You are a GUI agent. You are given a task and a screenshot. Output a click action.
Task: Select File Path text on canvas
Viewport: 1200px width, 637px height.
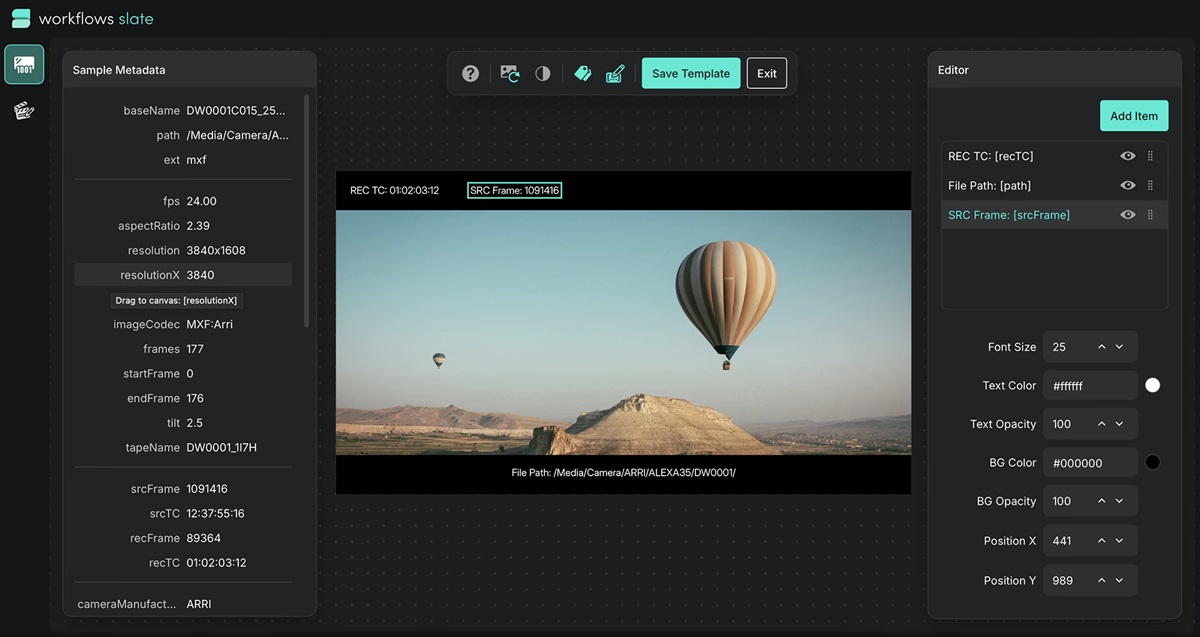click(623, 472)
